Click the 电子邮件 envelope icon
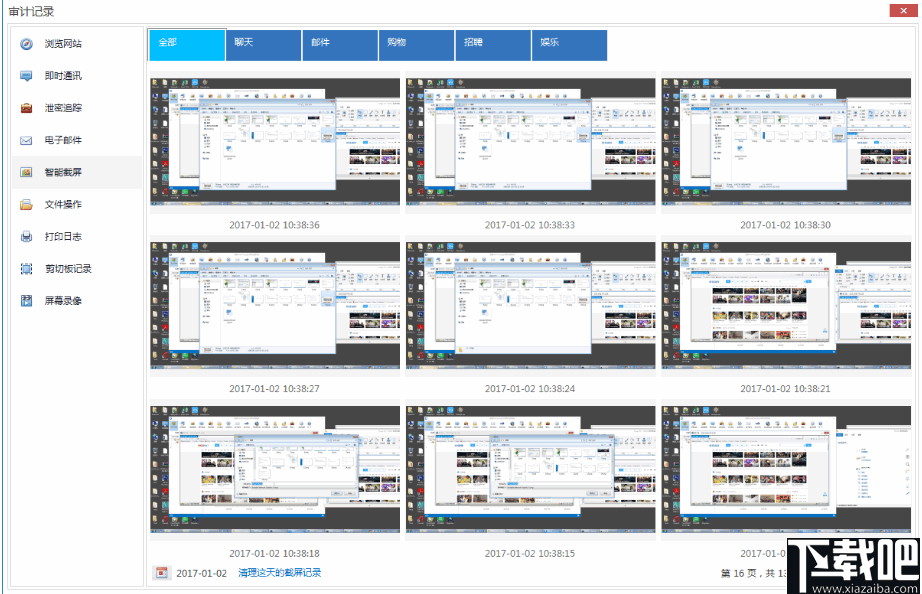The height and width of the screenshot is (594, 922). [x=26, y=141]
